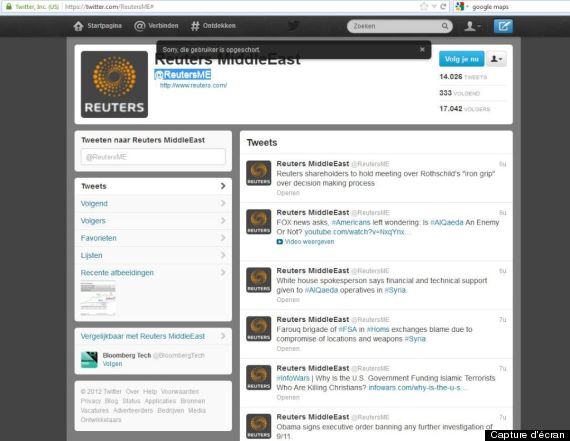
Task: Open the Volgend sidebar tab
Action: pos(153,203)
